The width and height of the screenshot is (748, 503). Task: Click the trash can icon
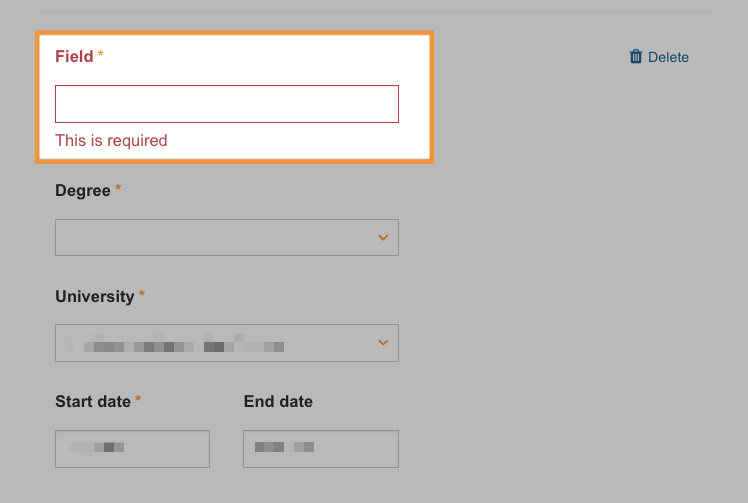tap(636, 56)
